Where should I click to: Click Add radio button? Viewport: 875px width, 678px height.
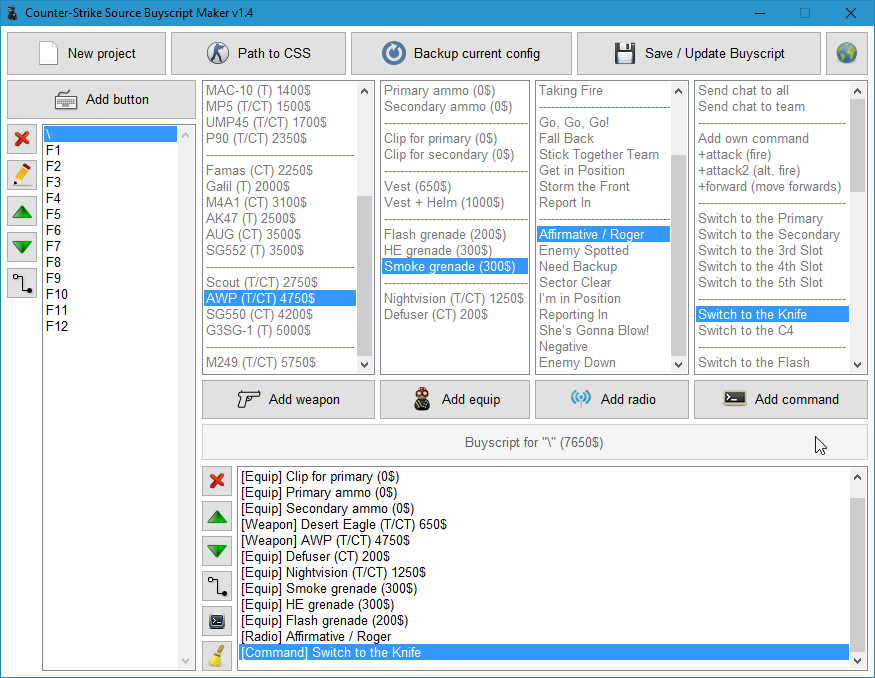pos(612,400)
